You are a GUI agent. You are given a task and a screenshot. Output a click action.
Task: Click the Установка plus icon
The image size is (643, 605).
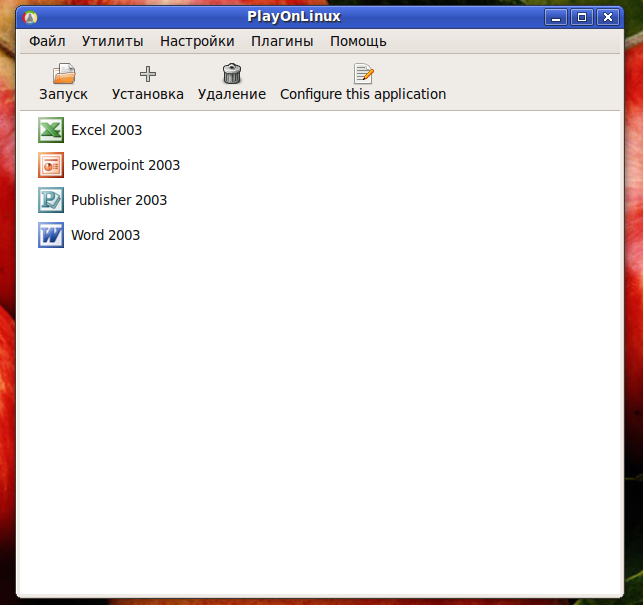coord(148,73)
